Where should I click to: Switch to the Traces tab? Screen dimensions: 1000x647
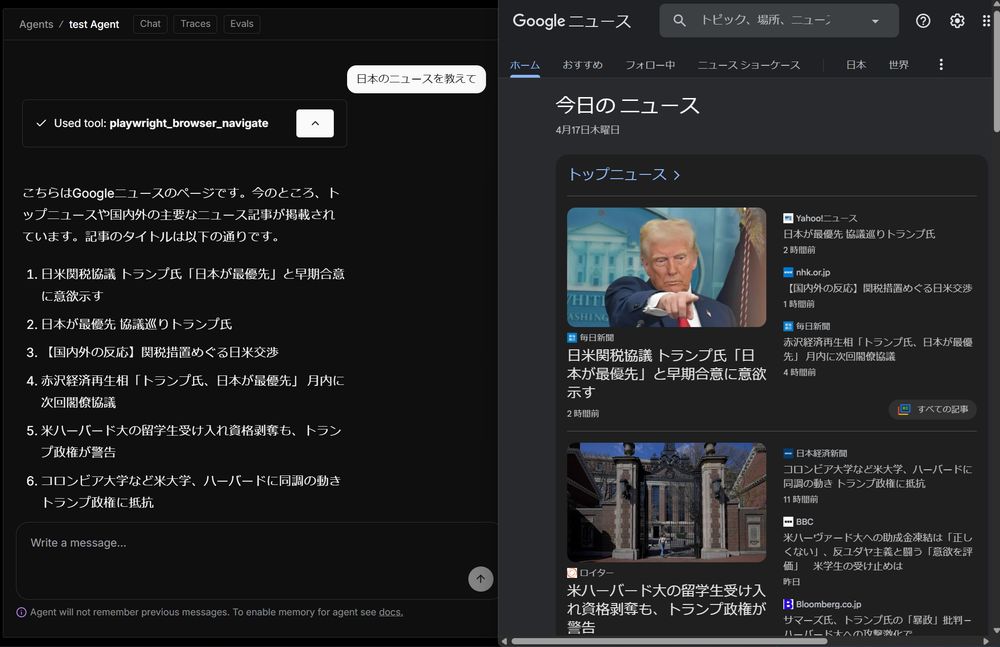[x=195, y=24]
